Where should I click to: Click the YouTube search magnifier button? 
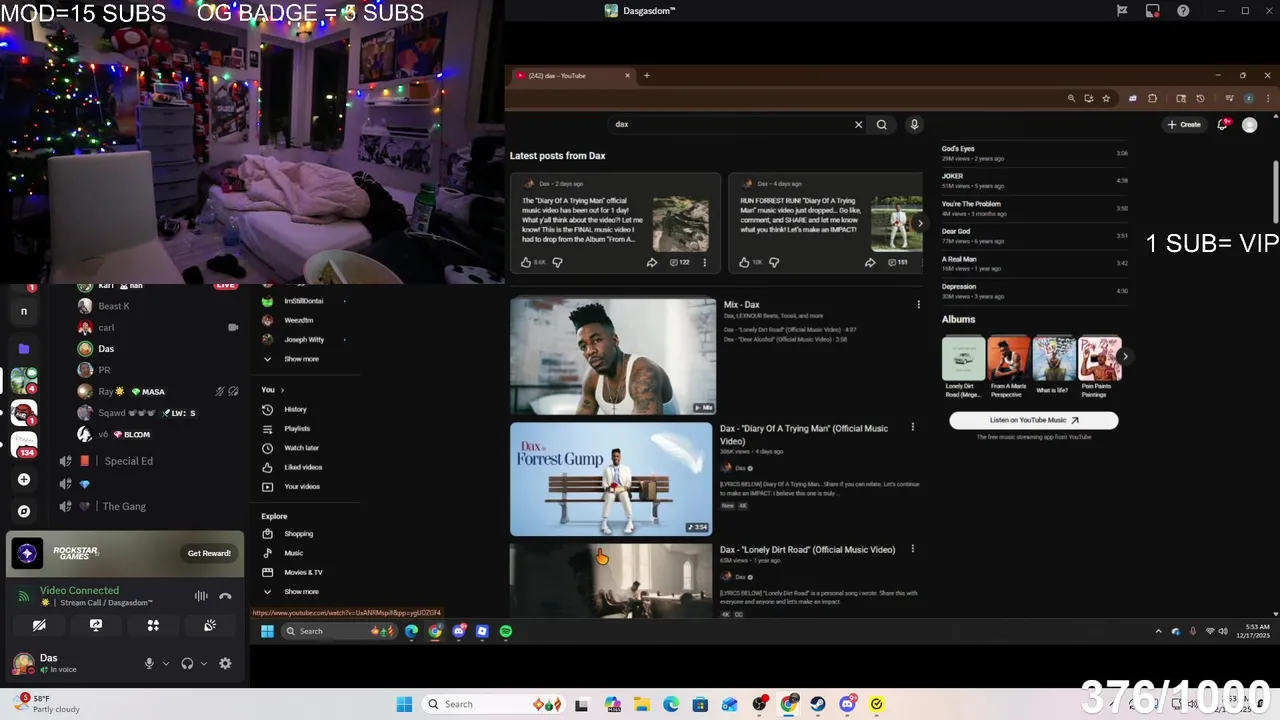coord(881,125)
